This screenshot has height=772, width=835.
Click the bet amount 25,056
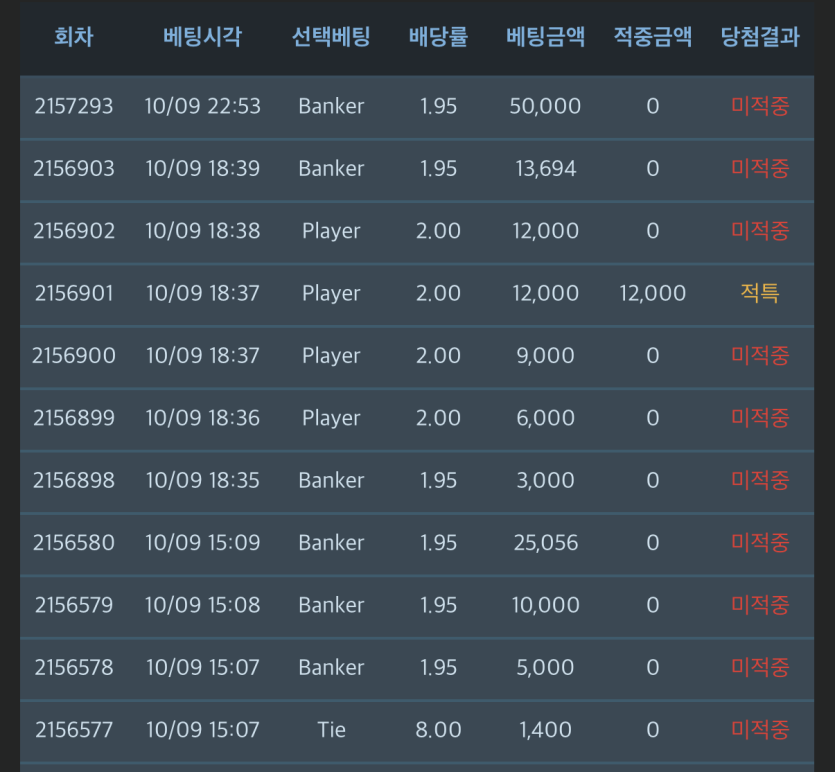[x=545, y=543]
